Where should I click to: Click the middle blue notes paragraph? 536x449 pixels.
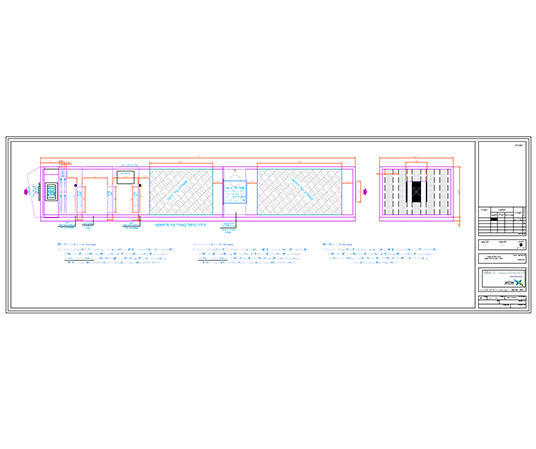pyautogui.click(x=251, y=254)
